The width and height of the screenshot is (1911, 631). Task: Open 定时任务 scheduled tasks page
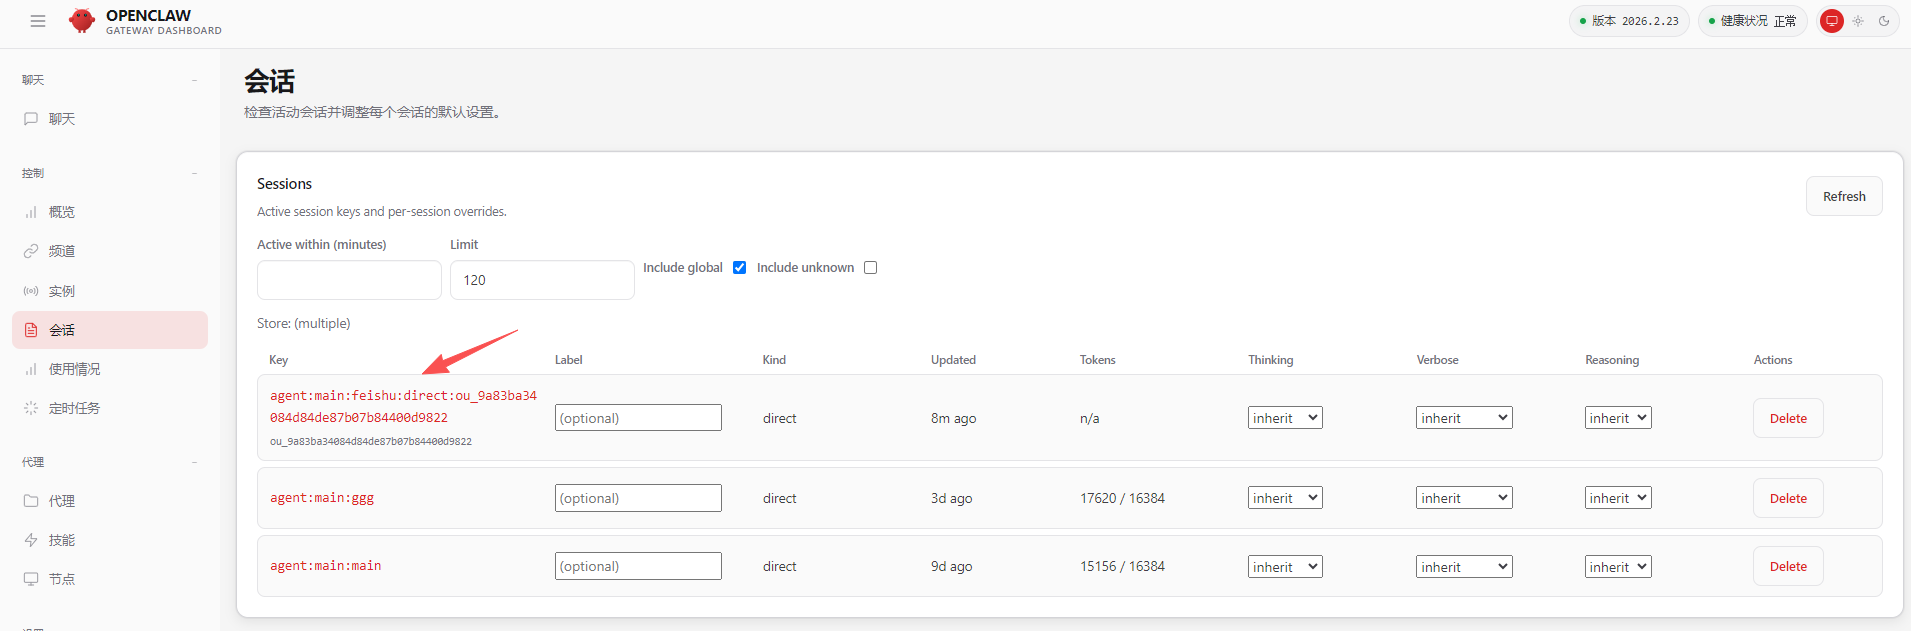(110, 408)
